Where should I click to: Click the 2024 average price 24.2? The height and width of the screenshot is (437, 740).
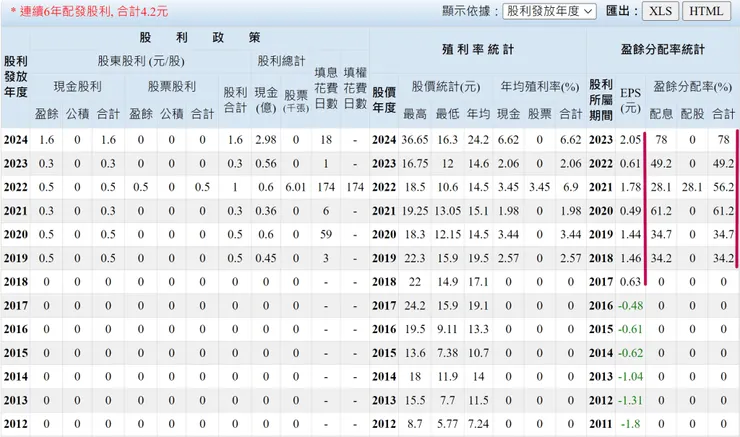coord(478,140)
